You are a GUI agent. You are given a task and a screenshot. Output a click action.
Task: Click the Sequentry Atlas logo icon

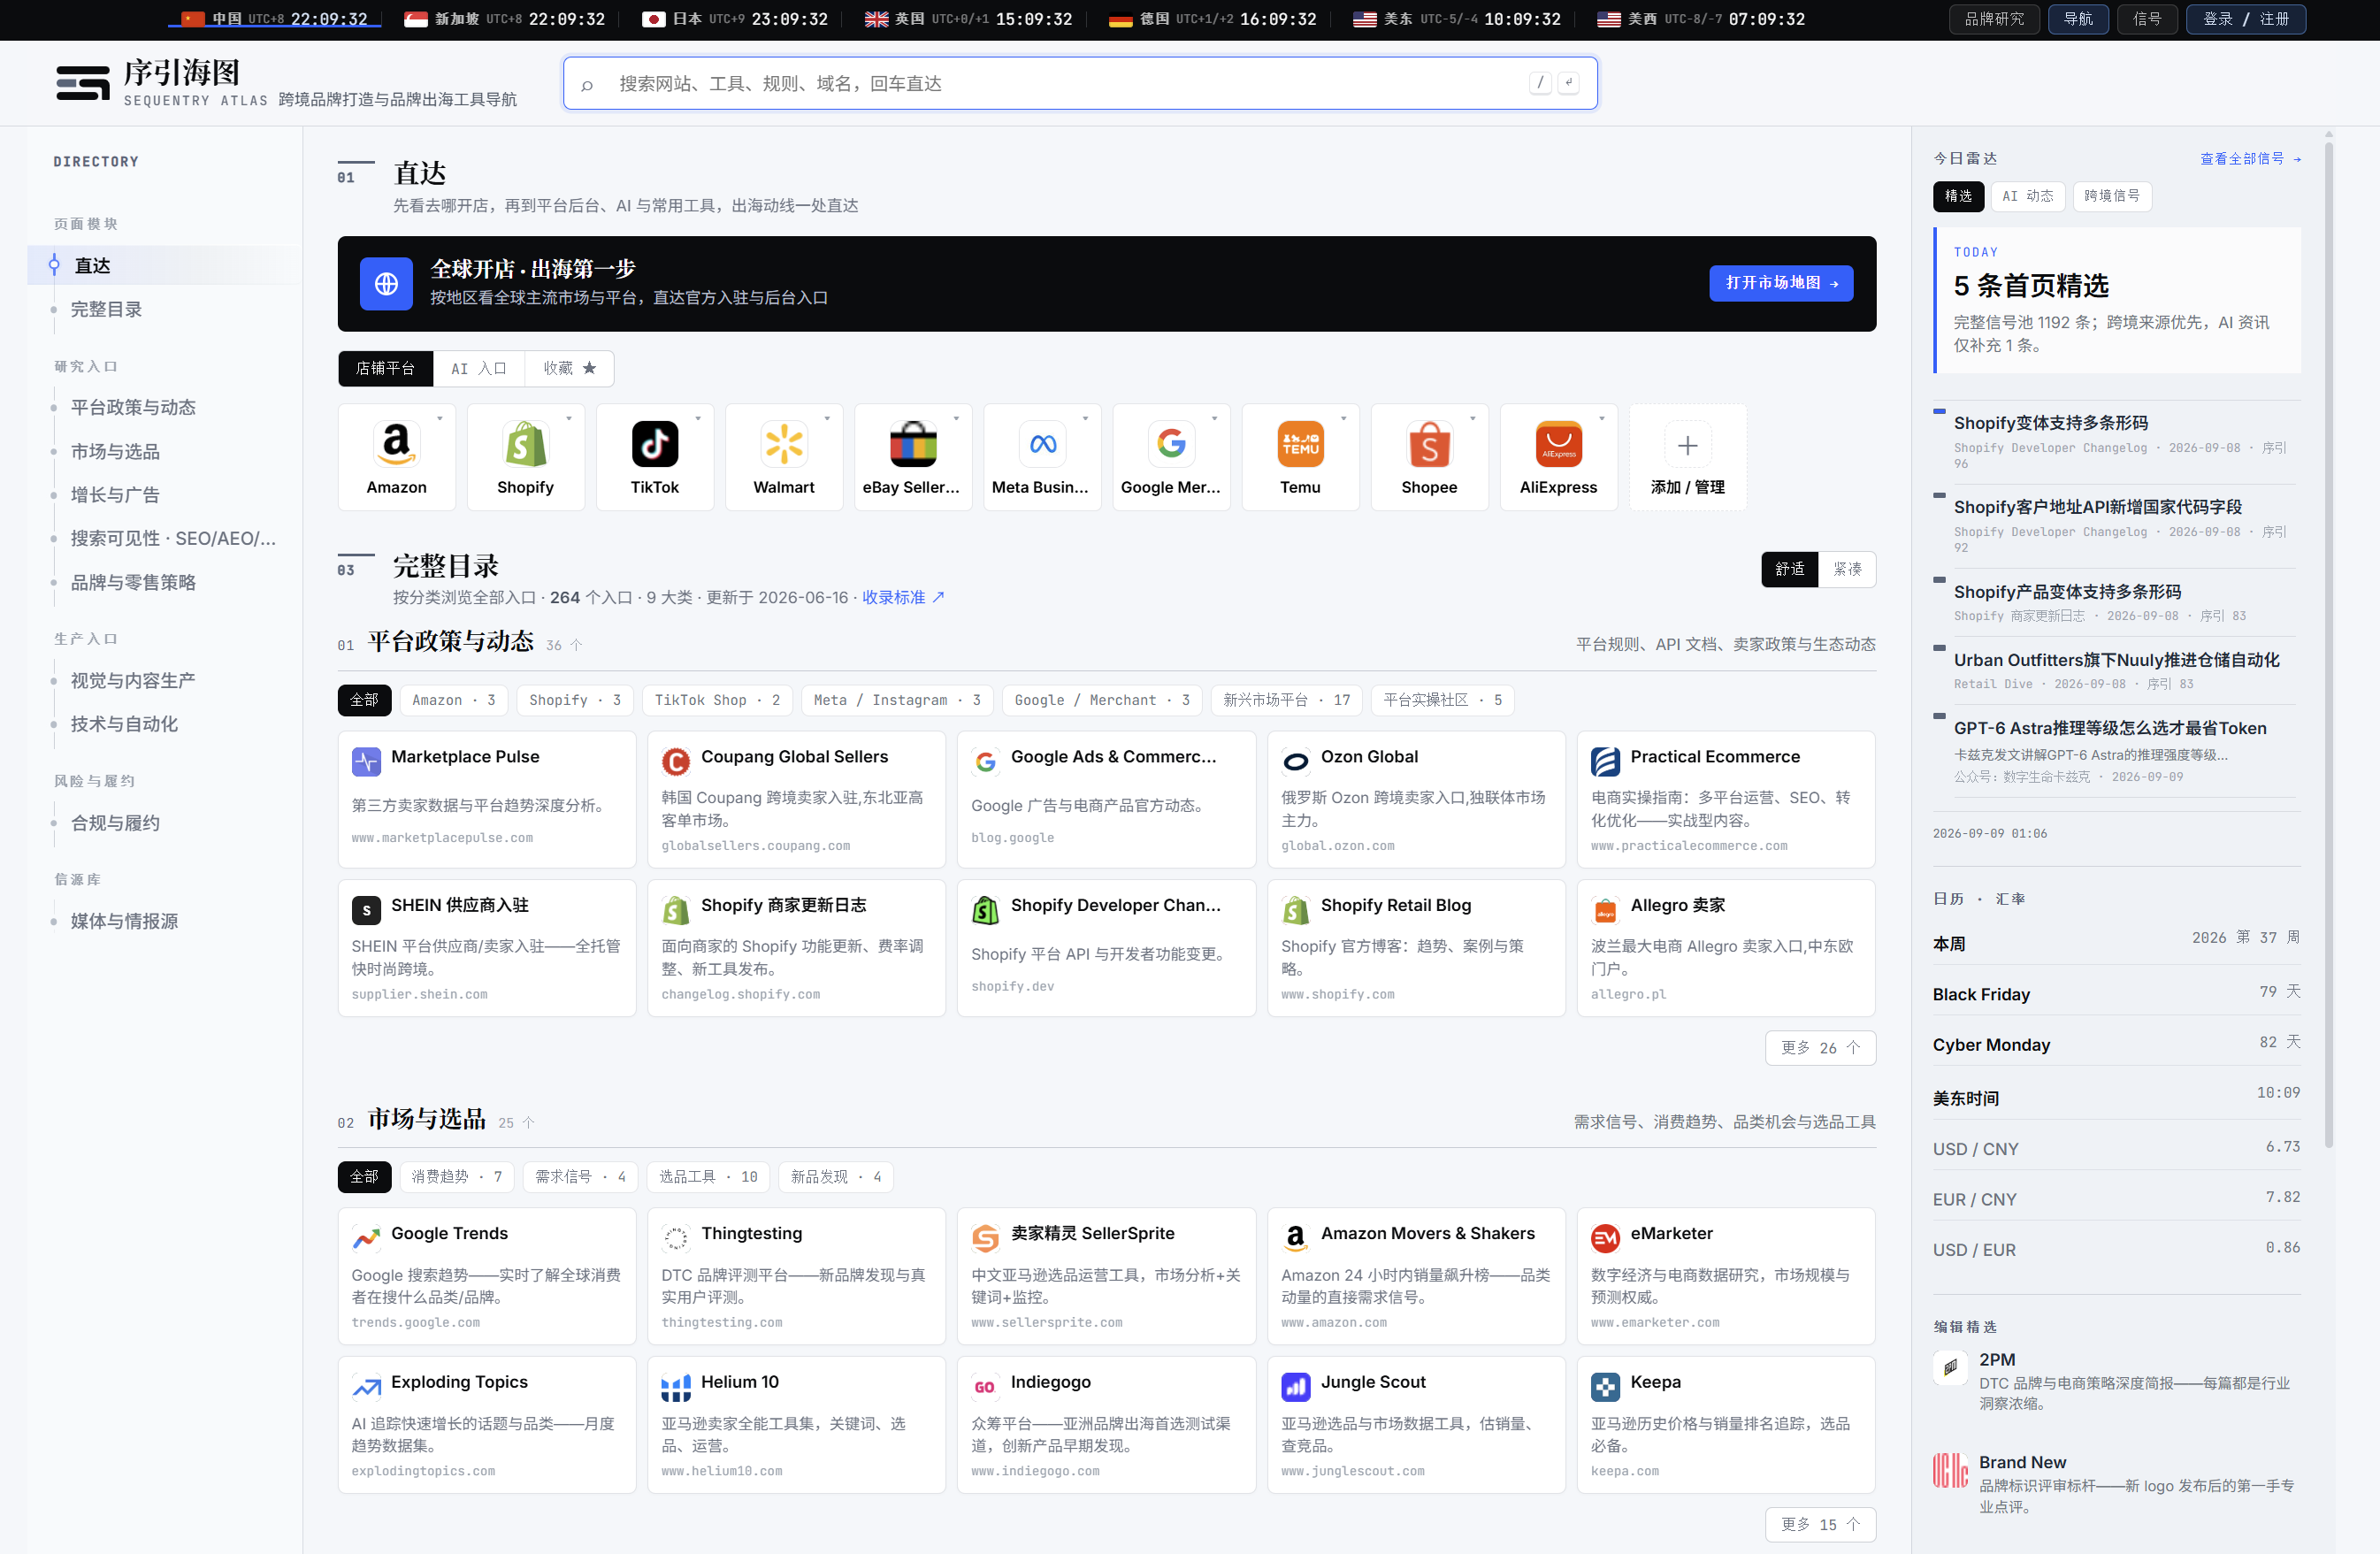pyautogui.click(x=83, y=83)
